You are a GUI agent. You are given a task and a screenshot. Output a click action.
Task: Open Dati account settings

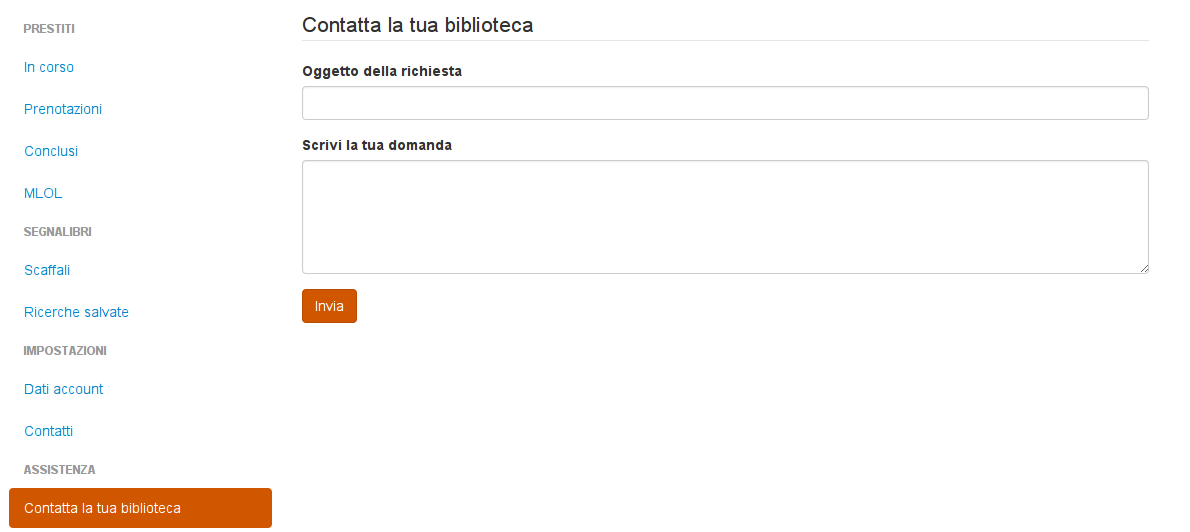click(x=63, y=389)
